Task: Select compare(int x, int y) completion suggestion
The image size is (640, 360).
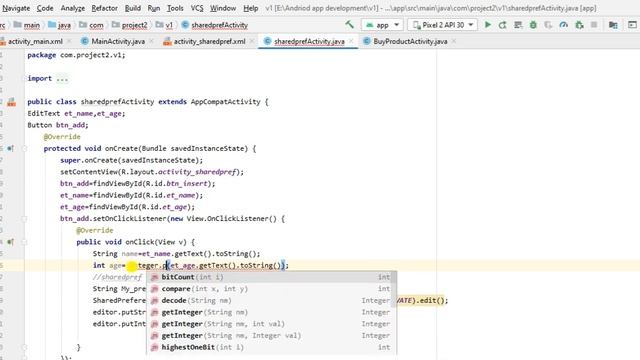Action: (x=269, y=289)
